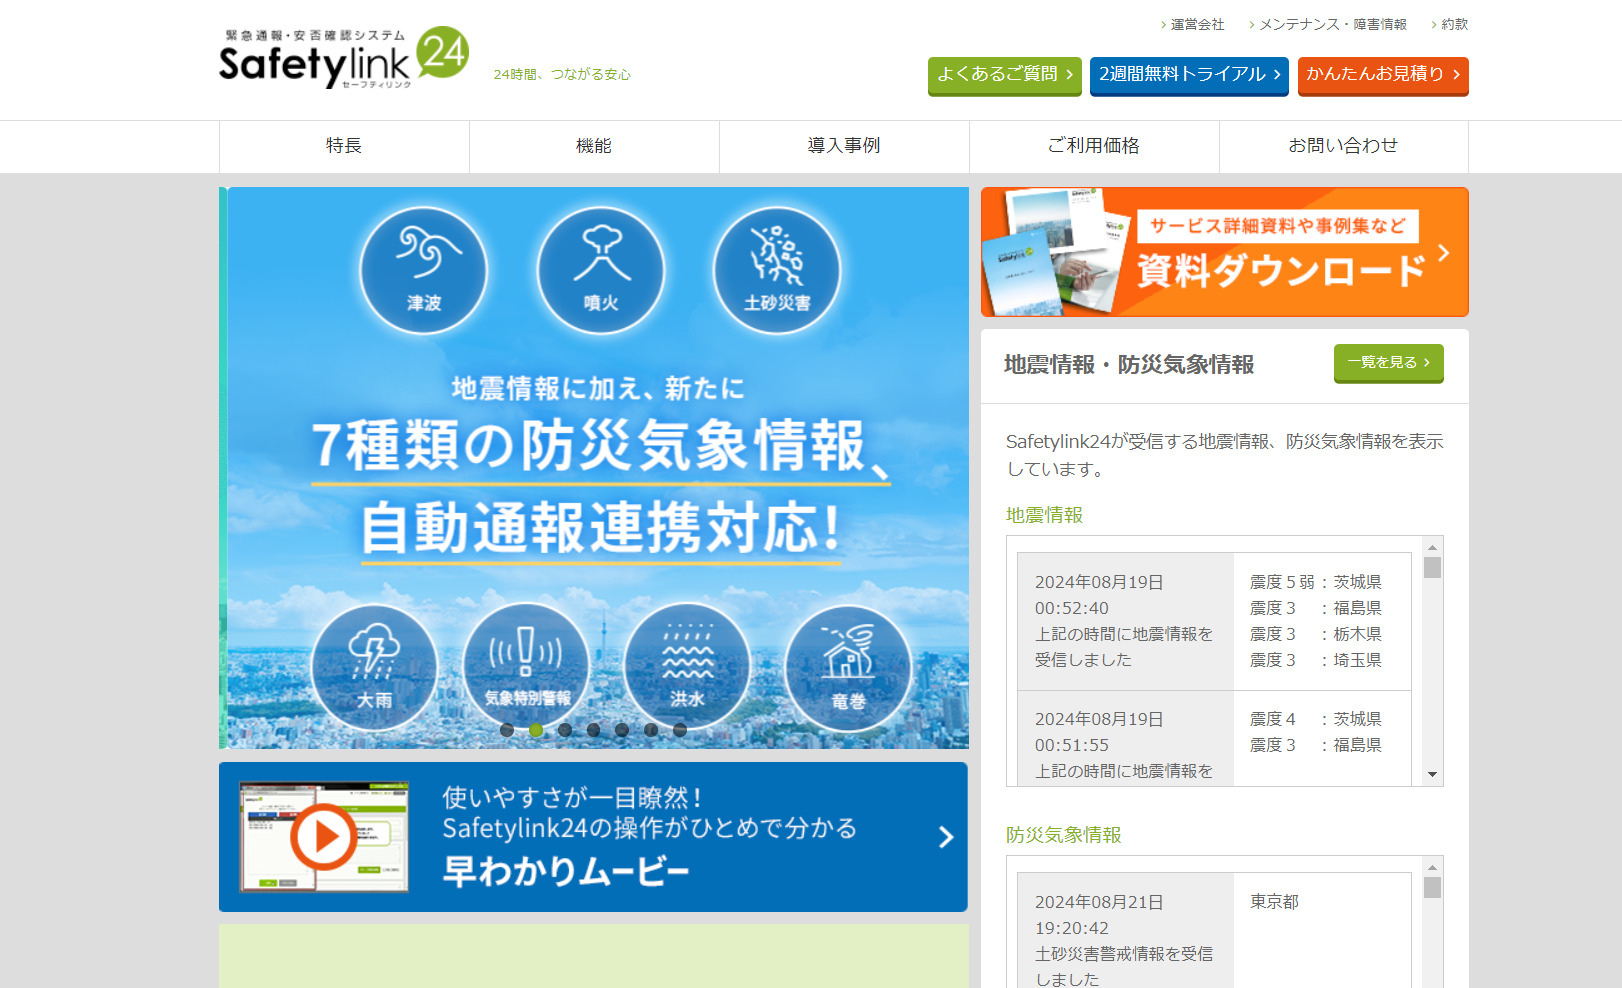Screen dimensions: 1622x988
Task: Click the 洪水 flood icon
Action: click(x=687, y=667)
